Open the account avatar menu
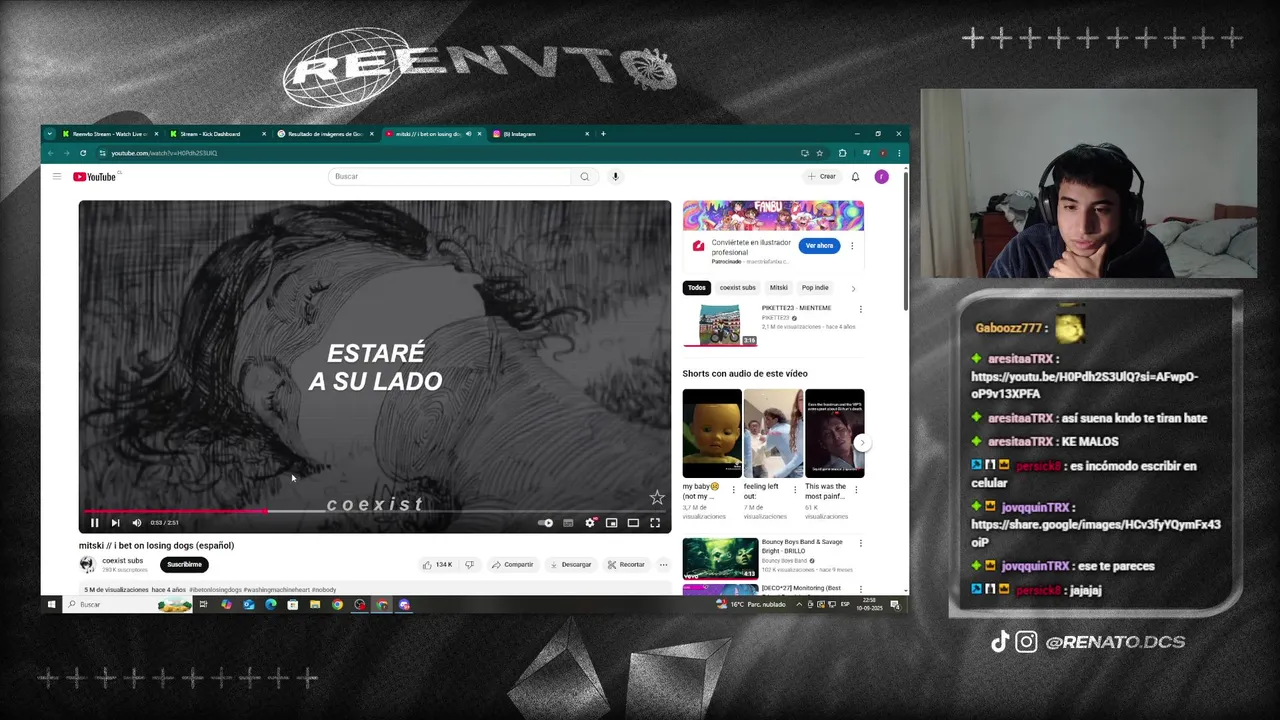 (x=881, y=176)
